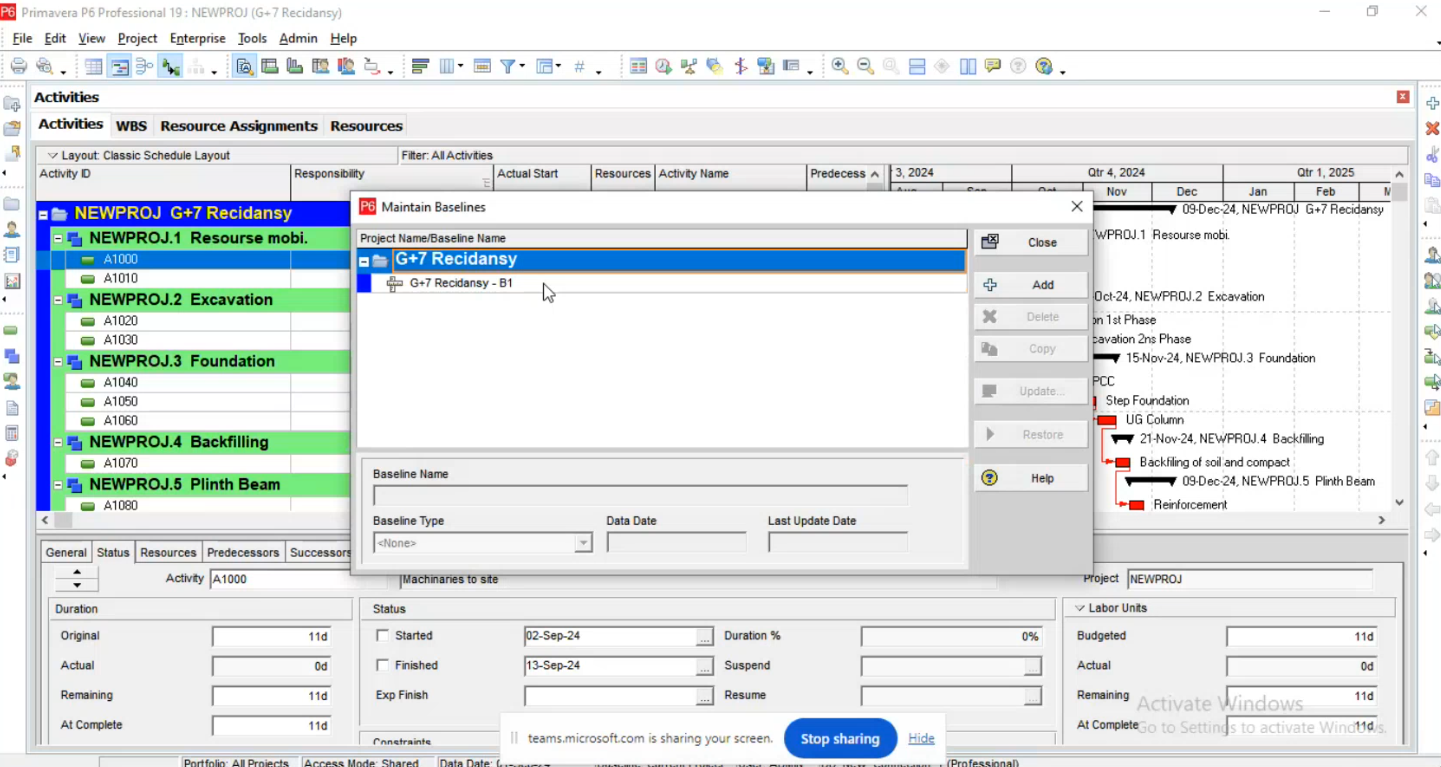Toggle the Trace Logic toolbar icon
Screen dimensions: 1441x767
[x=171, y=67]
